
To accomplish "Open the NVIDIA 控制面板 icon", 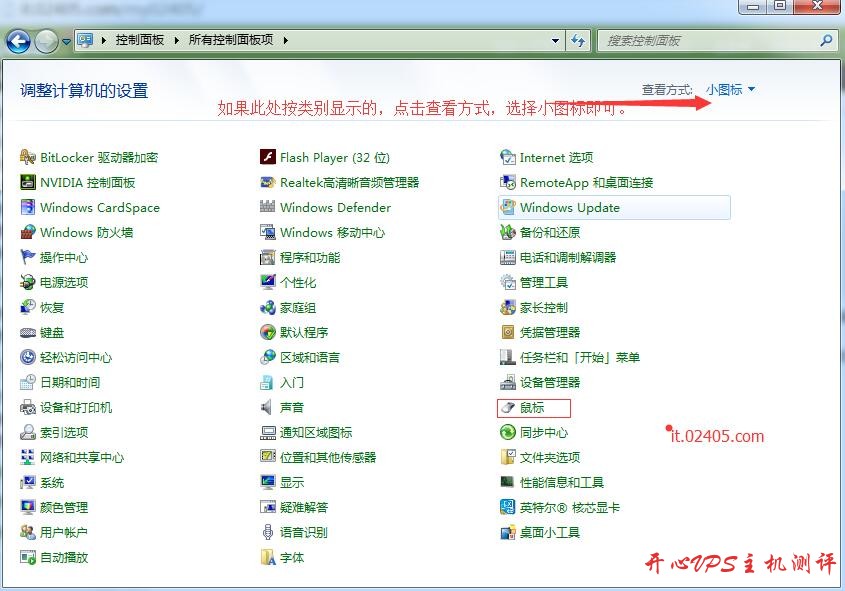I will coord(27,182).
